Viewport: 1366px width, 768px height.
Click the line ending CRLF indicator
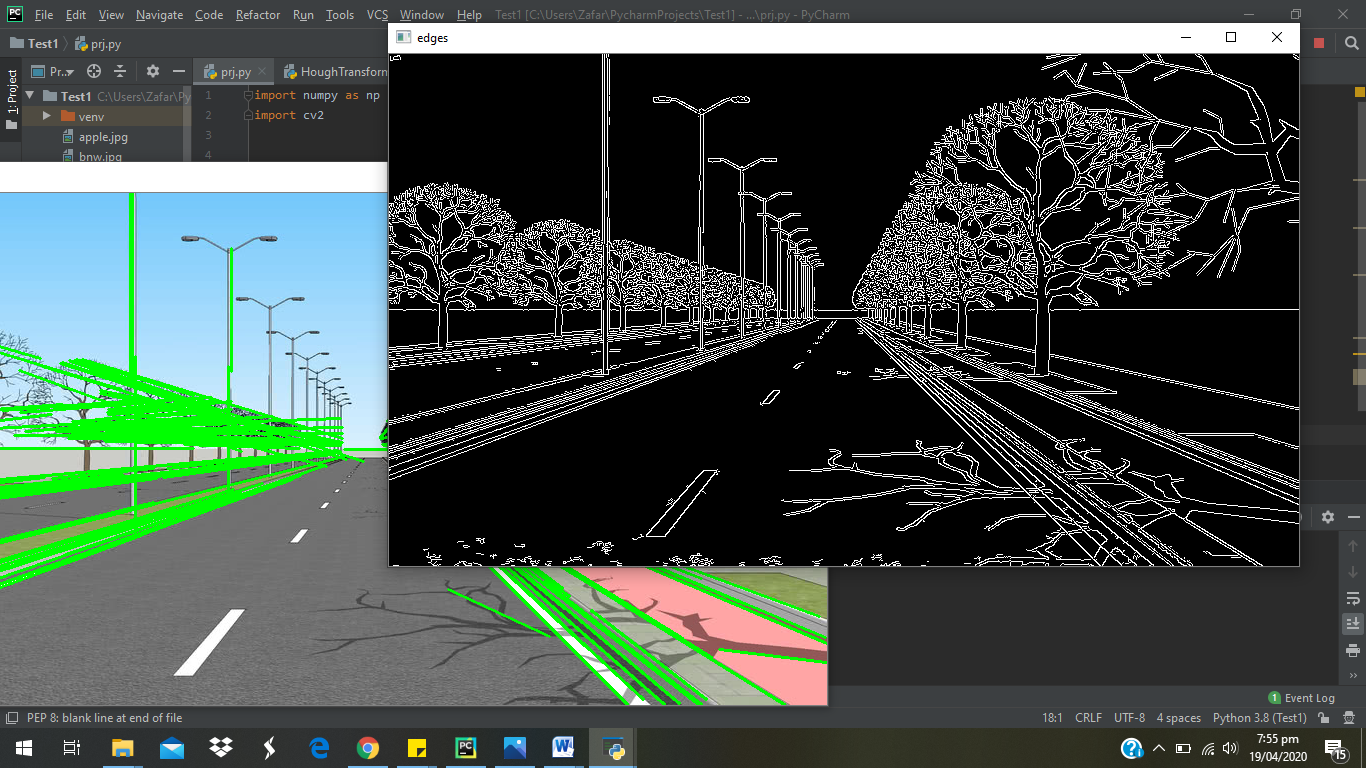(x=1088, y=717)
